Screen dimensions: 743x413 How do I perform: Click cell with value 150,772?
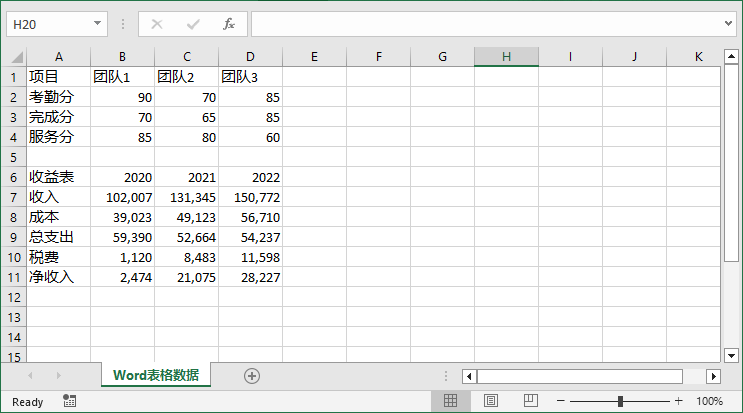pos(250,197)
